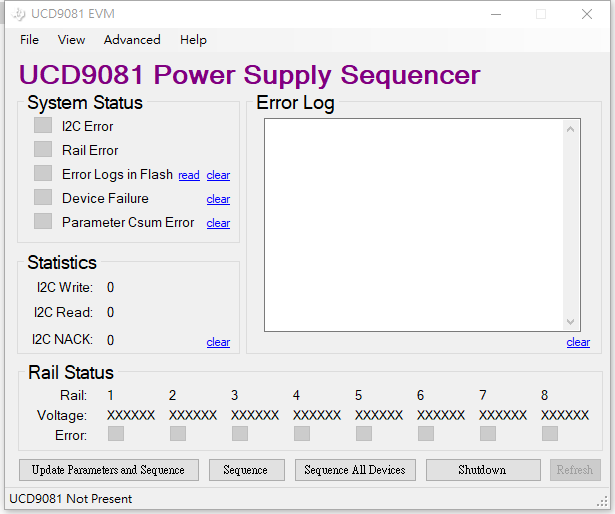The image size is (615, 514).
Task: Clear the Device Failure flag
Action: (x=218, y=199)
